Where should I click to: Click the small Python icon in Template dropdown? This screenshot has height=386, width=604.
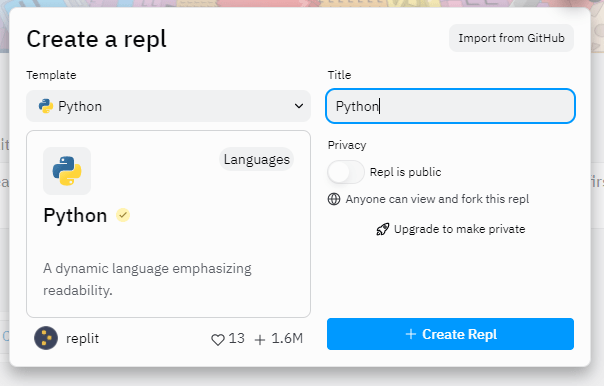point(46,106)
